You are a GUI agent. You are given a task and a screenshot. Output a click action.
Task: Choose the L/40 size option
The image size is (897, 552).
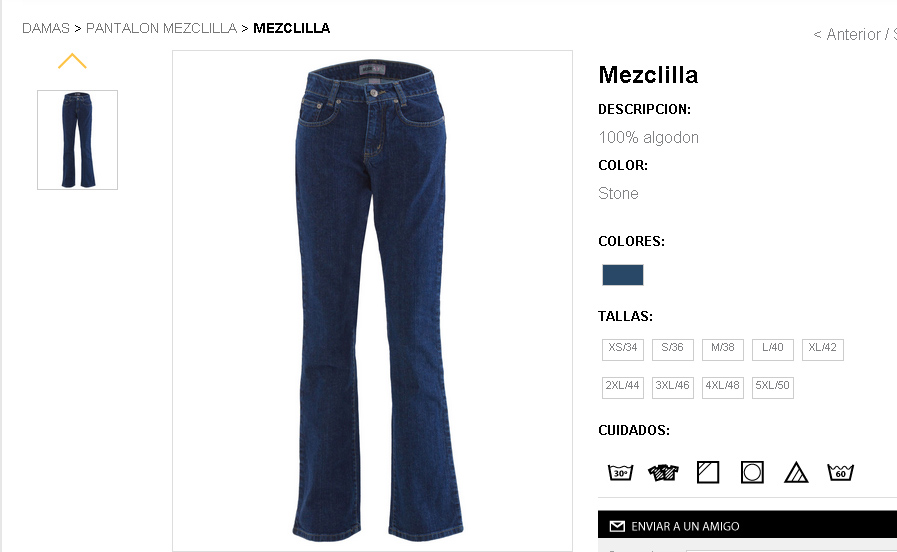[x=772, y=349]
